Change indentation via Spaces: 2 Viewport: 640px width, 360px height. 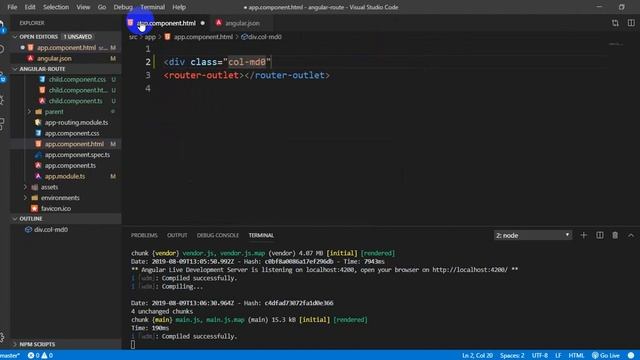tap(512, 356)
